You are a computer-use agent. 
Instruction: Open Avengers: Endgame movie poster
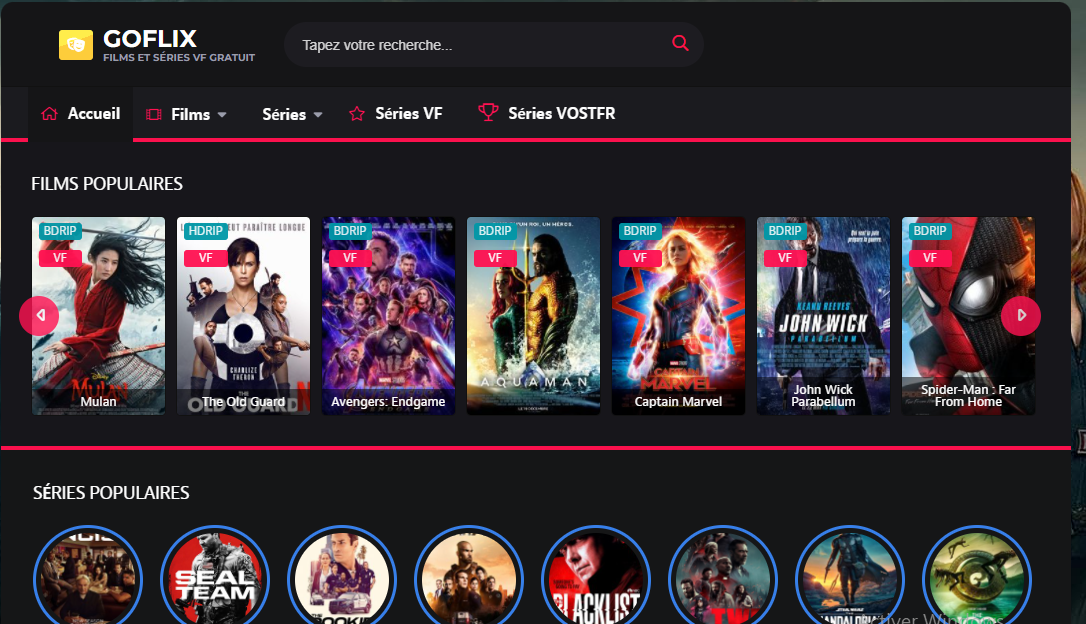coord(389,316)
